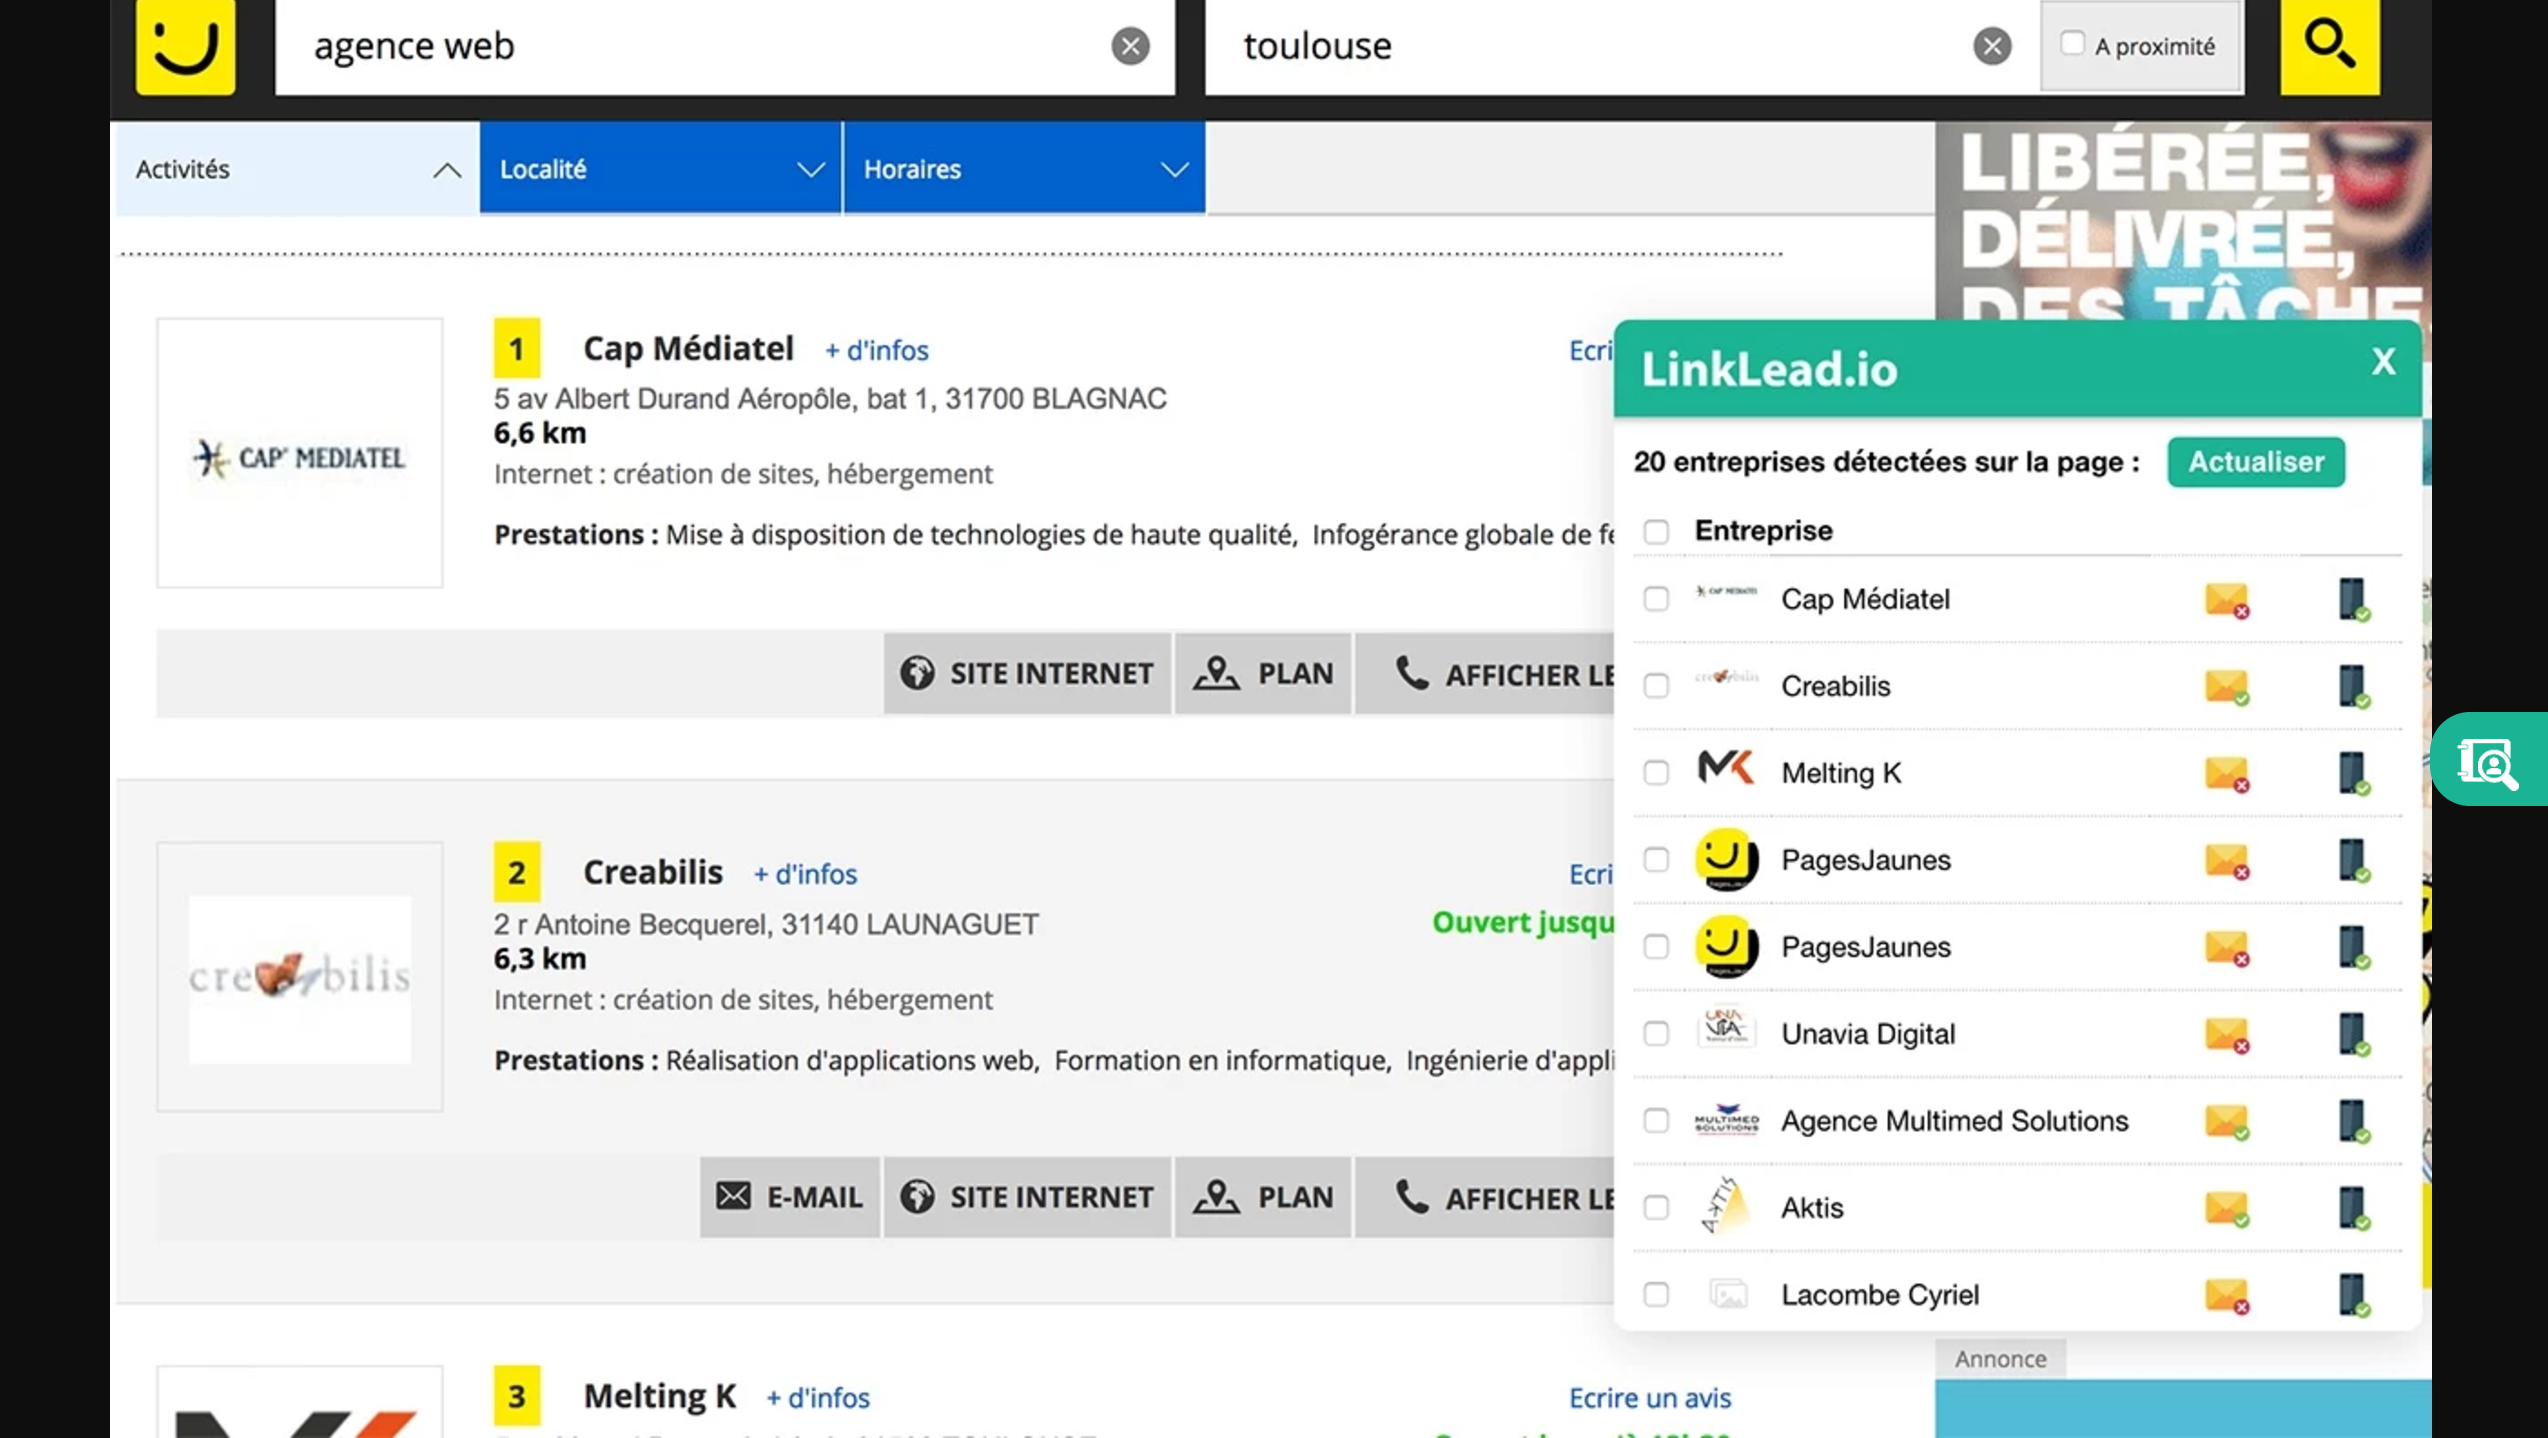Check the Unavia Digital checkbox
This screenshot has height=1438, width=2548.
1656,1034
